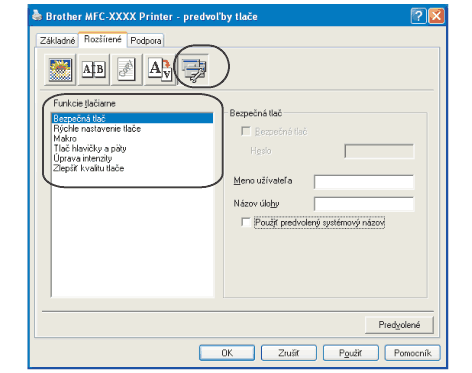Click the printer icon in title bar
This screenshot has height=373, width=472.
(x=37, y=15)
